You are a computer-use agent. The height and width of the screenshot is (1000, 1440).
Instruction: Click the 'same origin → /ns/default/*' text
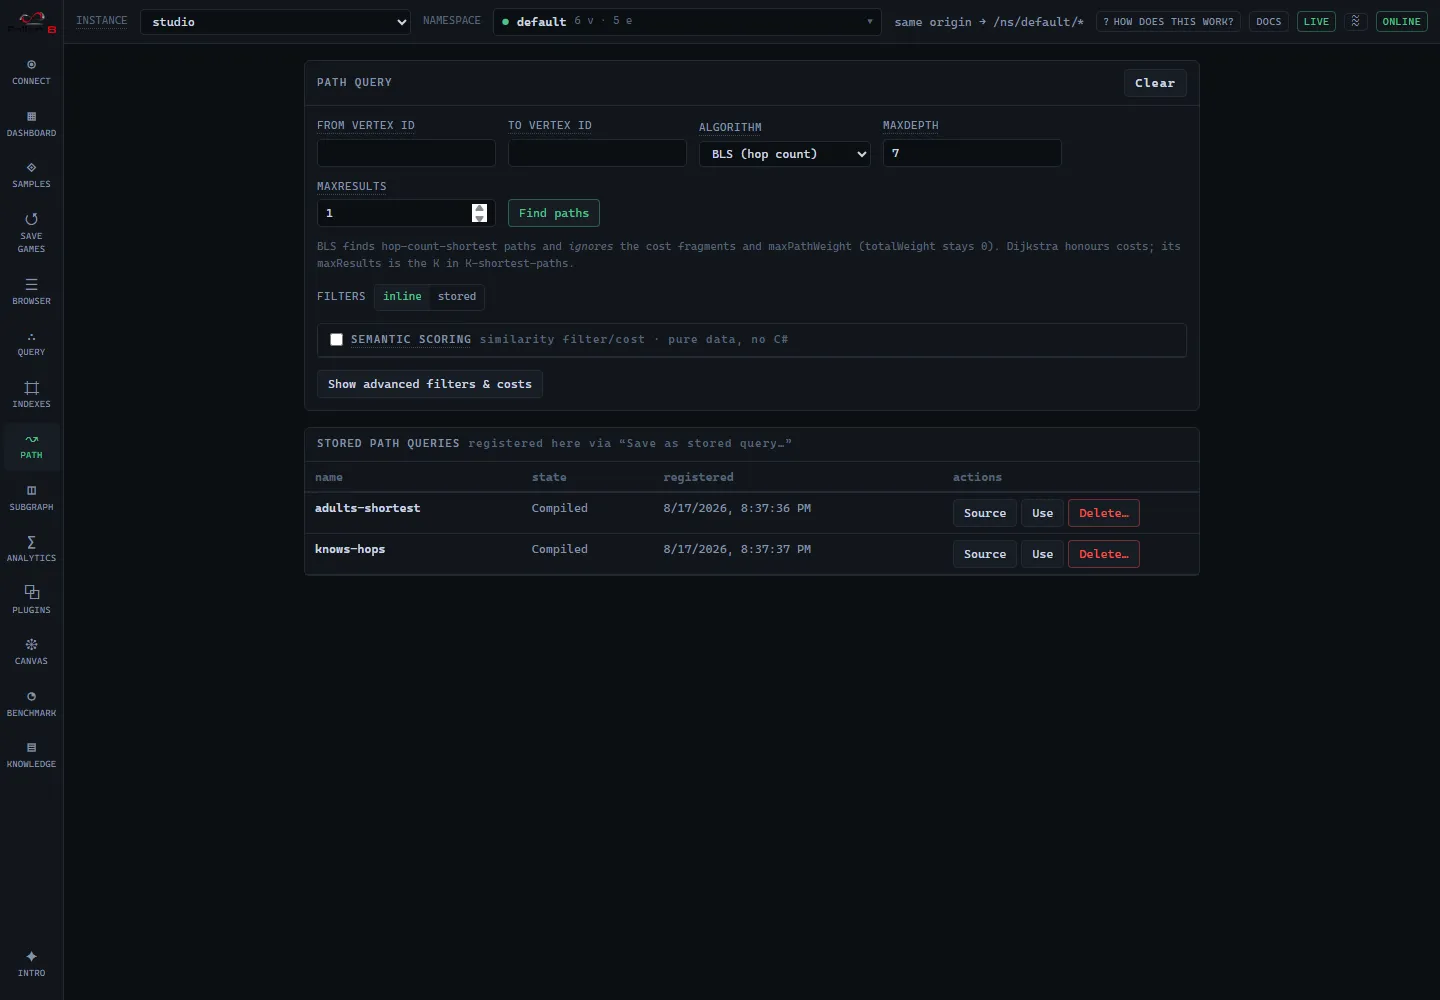(989, 22)
